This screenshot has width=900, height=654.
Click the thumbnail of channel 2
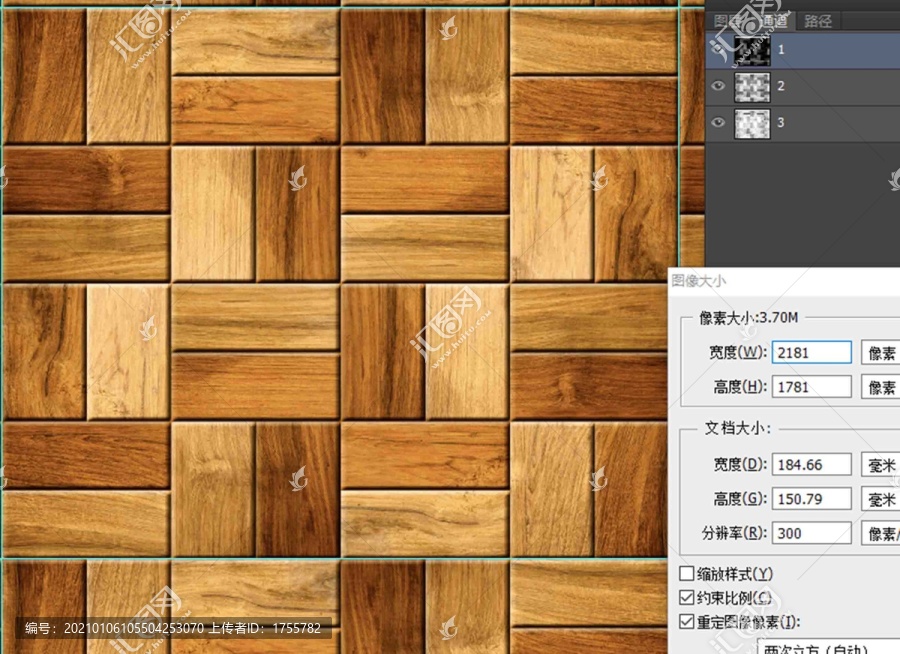click(x=752, y=87)
